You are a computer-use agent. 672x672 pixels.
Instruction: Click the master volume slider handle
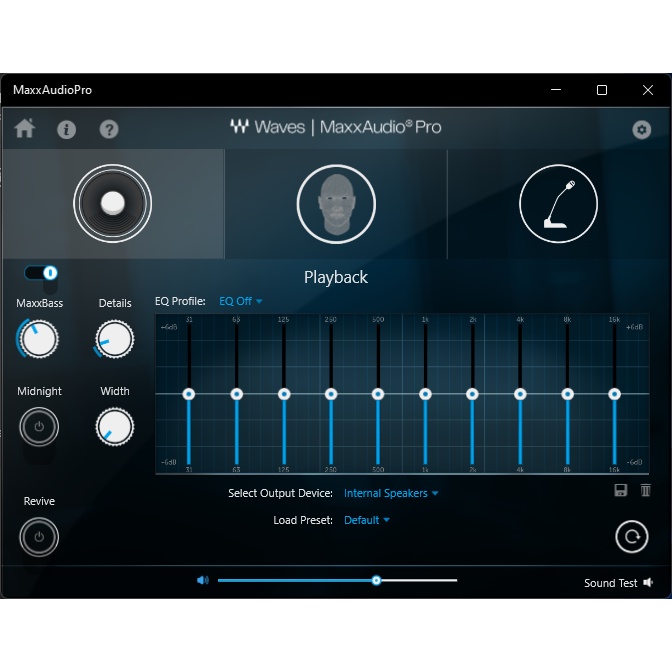tap(376, 580)
